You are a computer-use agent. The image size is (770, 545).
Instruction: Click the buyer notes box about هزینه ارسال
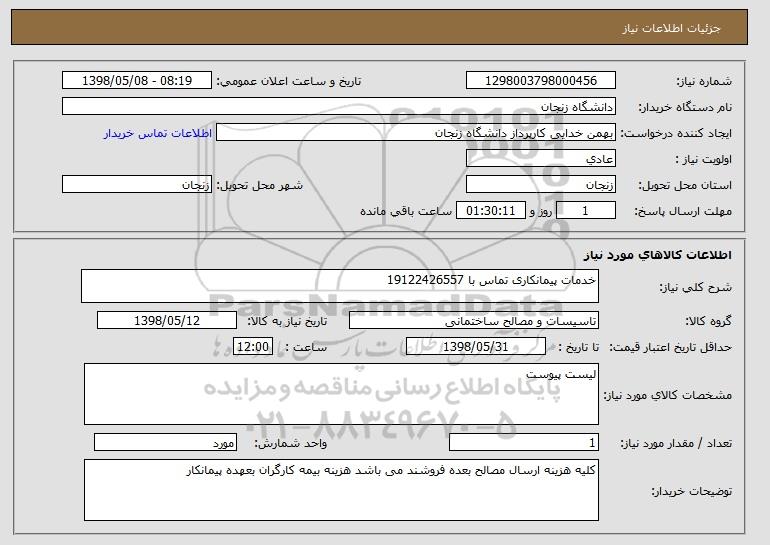(x=341, y=490)
